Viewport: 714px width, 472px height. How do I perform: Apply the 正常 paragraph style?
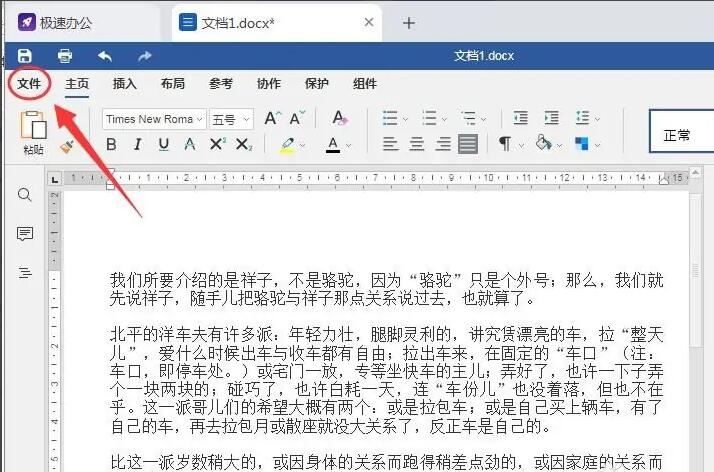[x=682, y=131]
